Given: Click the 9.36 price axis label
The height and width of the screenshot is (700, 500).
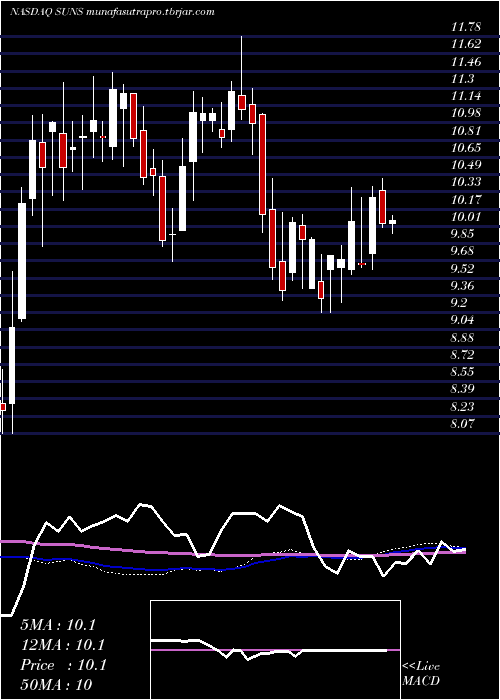Looking at the screenshot, I should pos(463,286).
